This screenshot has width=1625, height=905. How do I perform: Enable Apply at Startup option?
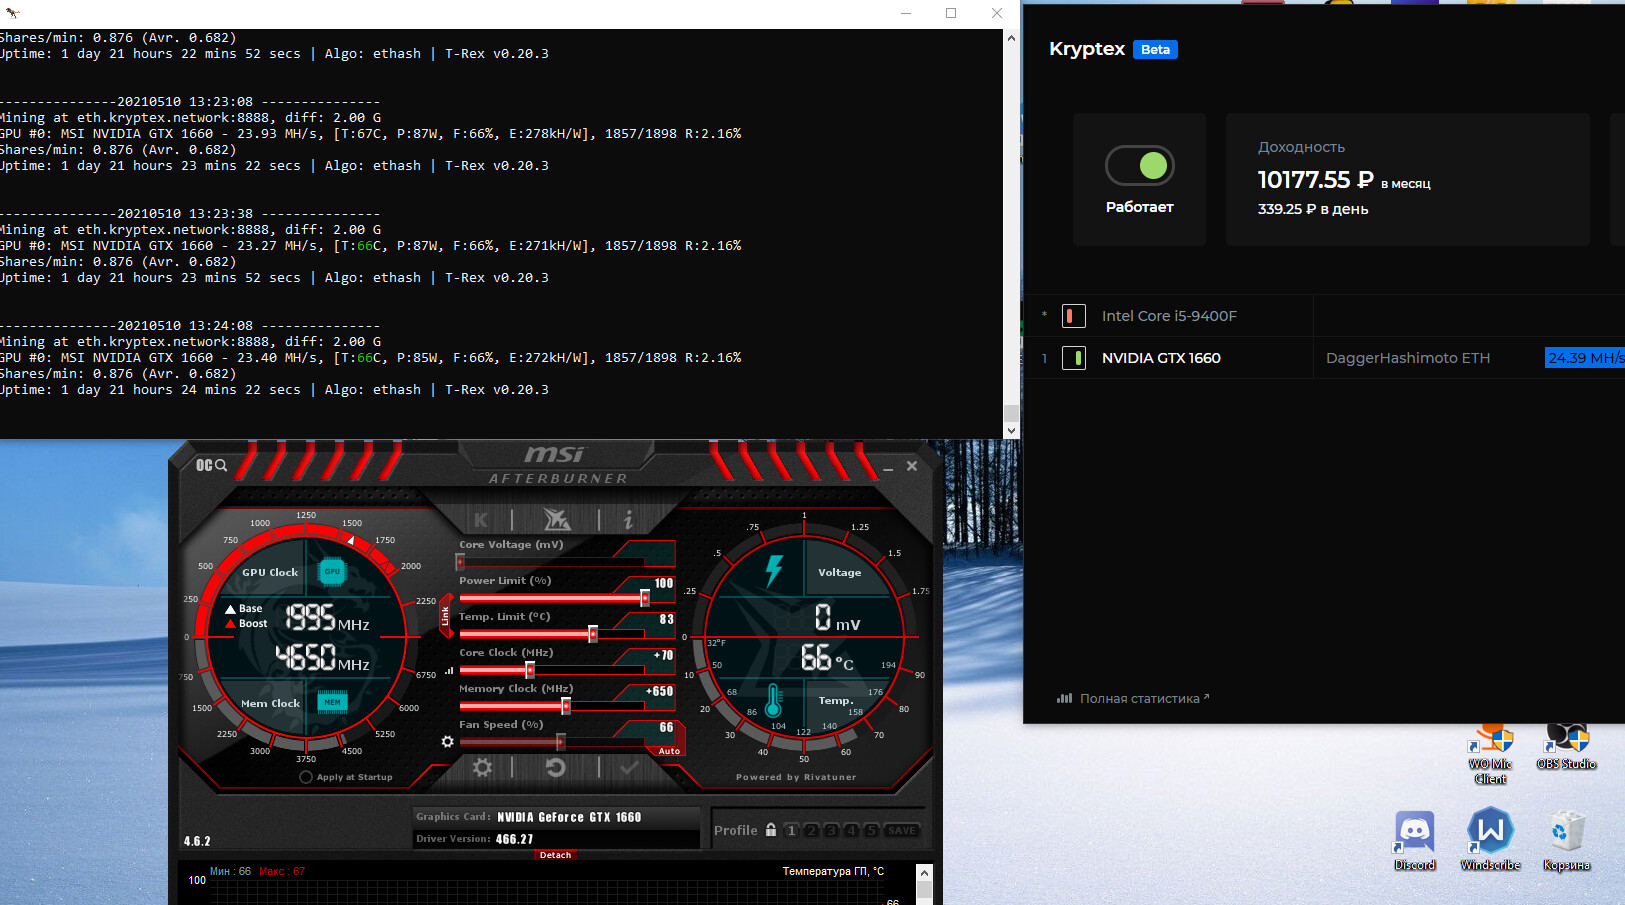[x=306, y=777]
